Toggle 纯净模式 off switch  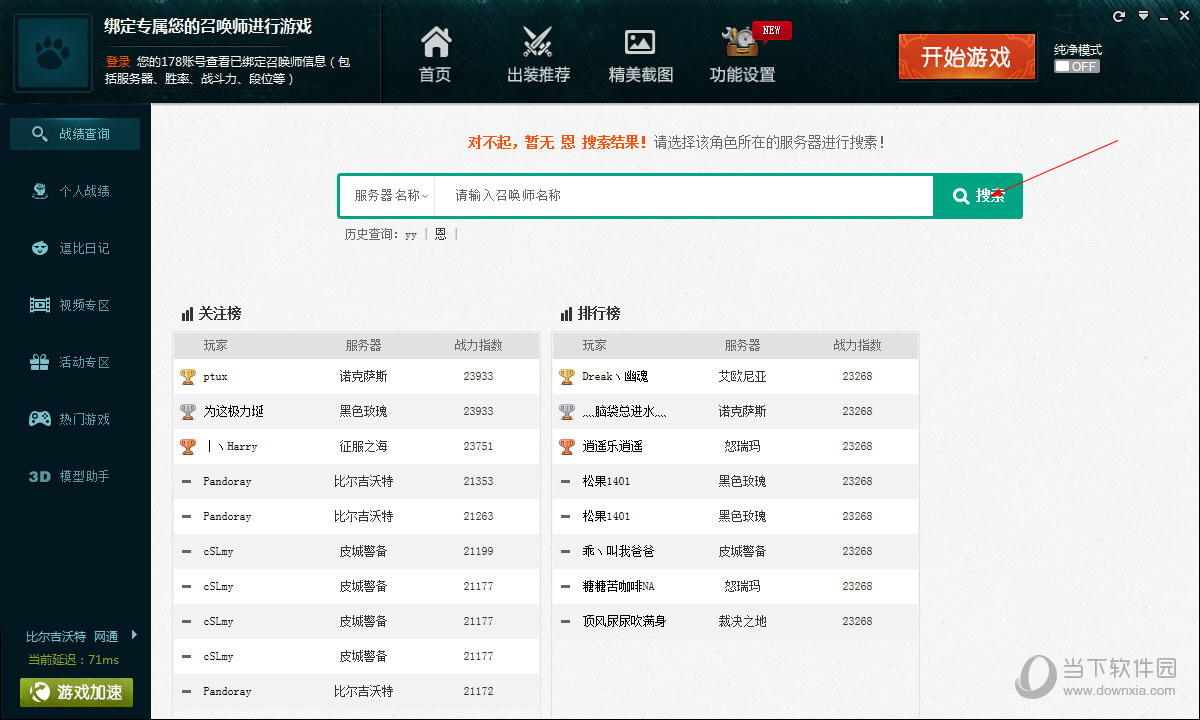point(1076,68)
